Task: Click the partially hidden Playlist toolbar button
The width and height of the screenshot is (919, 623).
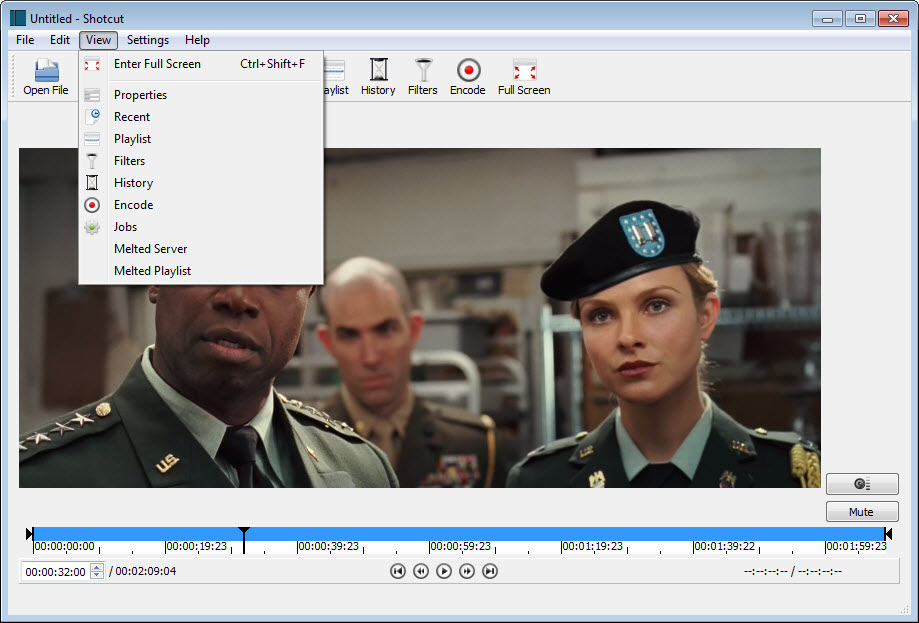Action: (336, 77)
